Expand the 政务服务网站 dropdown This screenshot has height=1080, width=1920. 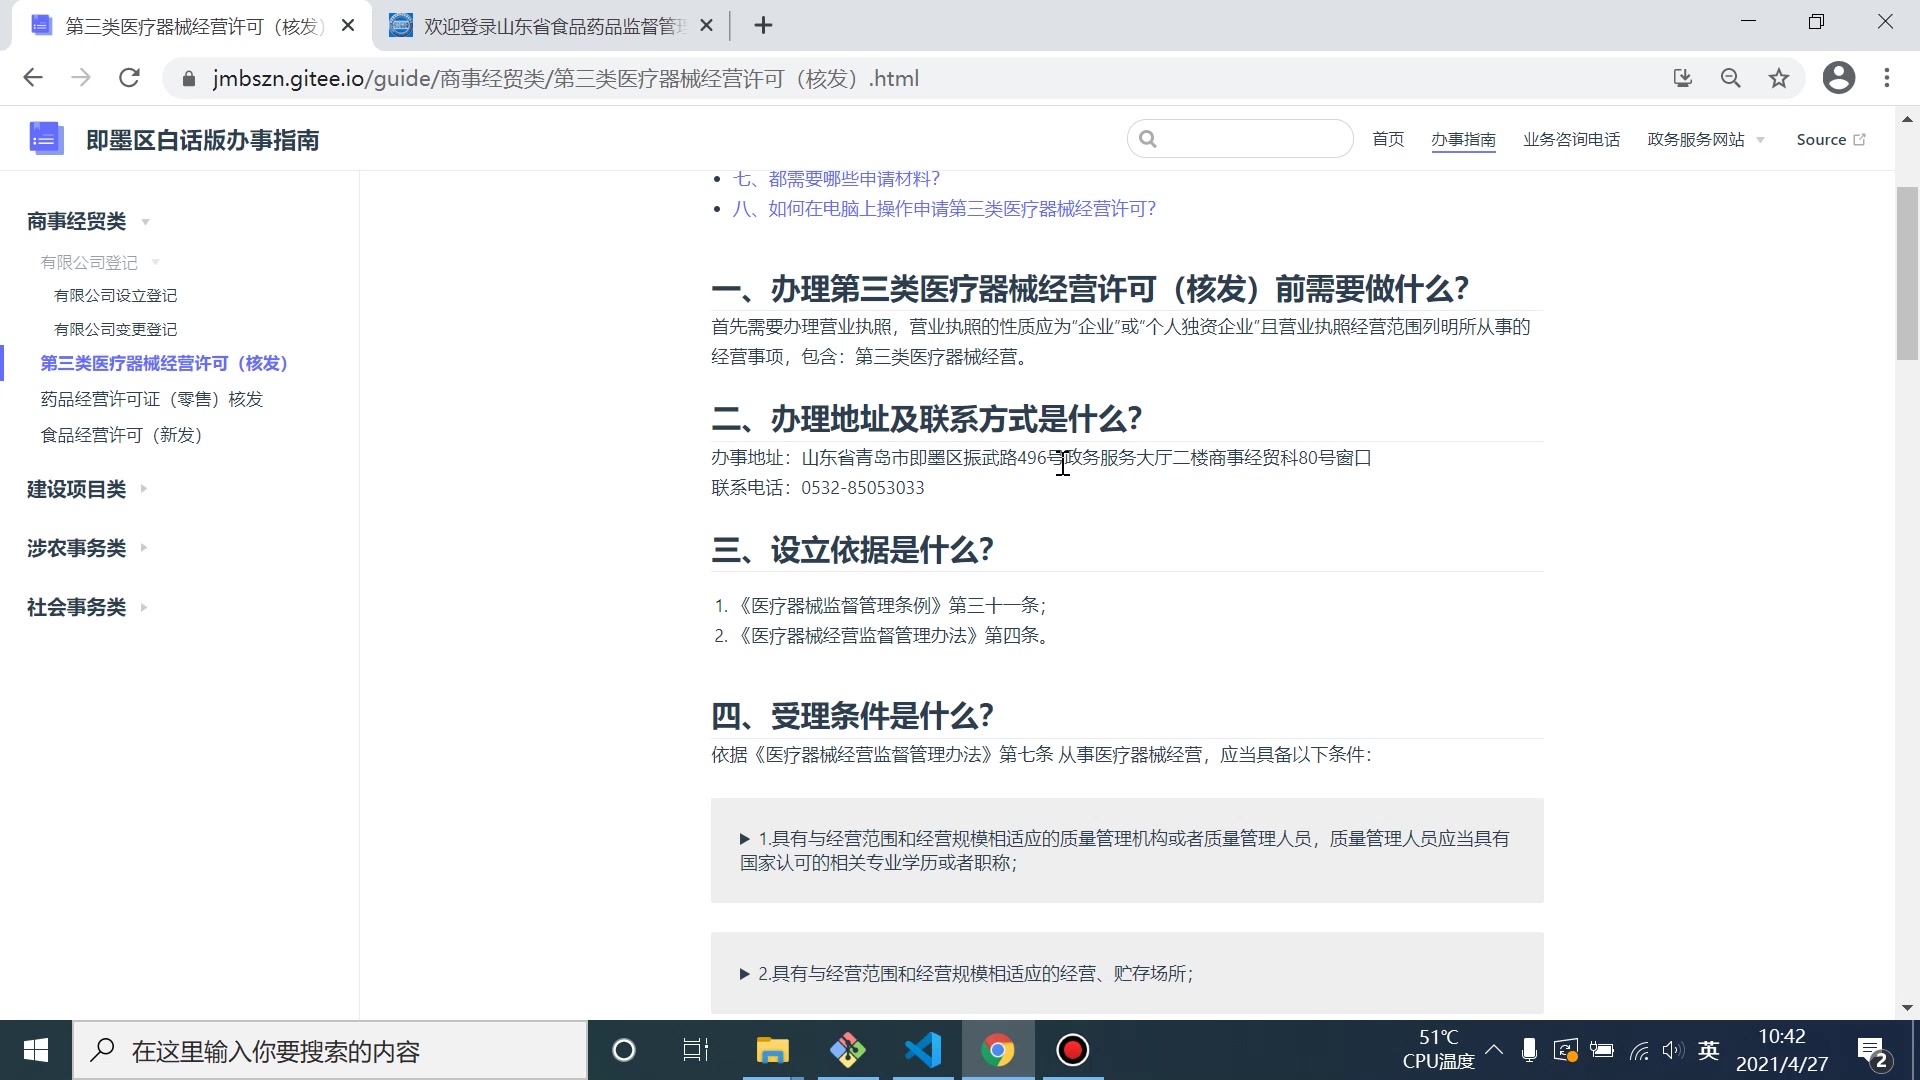1705,140
